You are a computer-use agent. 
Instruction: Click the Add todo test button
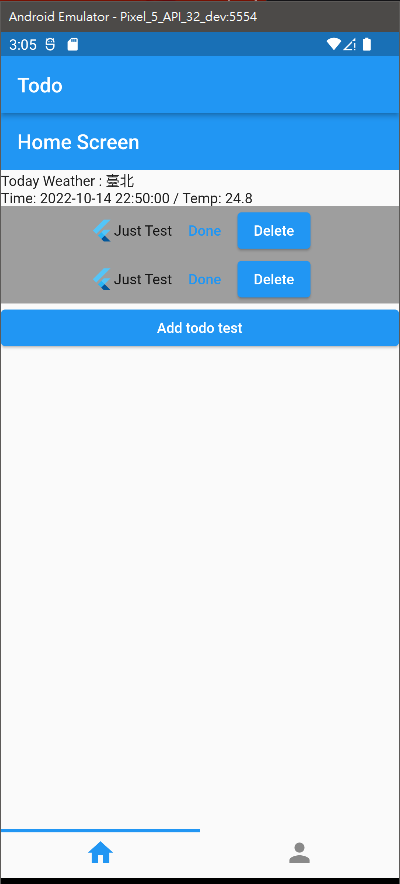click(200, 328)
